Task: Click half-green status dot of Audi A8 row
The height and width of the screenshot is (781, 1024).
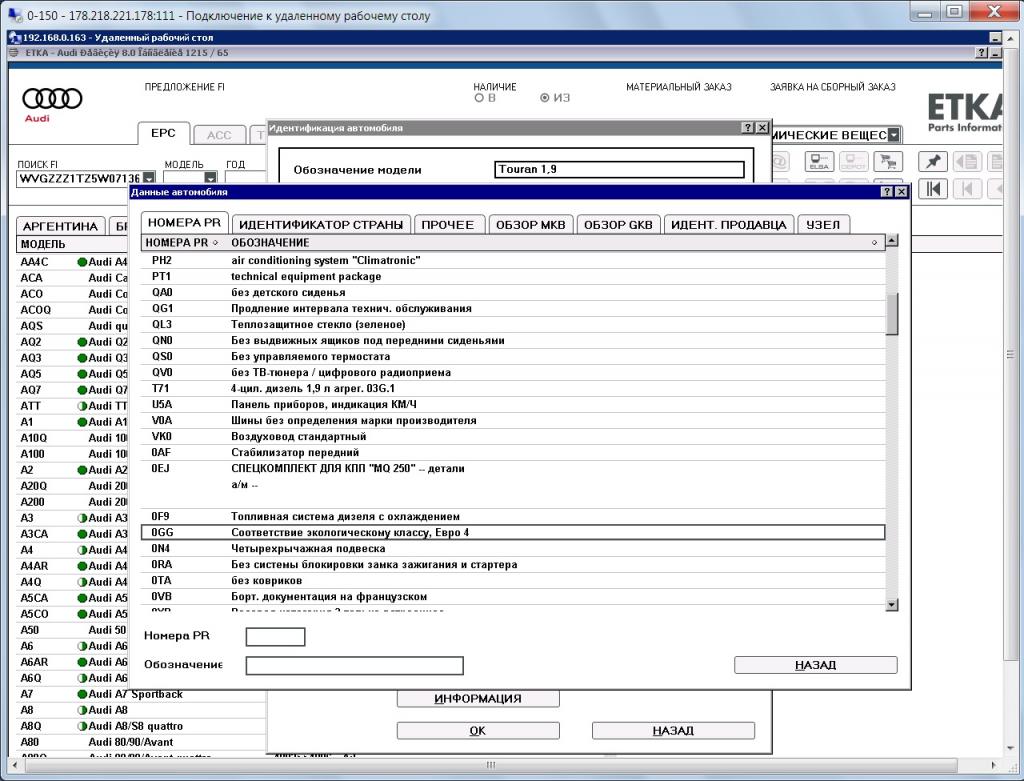Action: pyautogui.click(x=82, y=710)
